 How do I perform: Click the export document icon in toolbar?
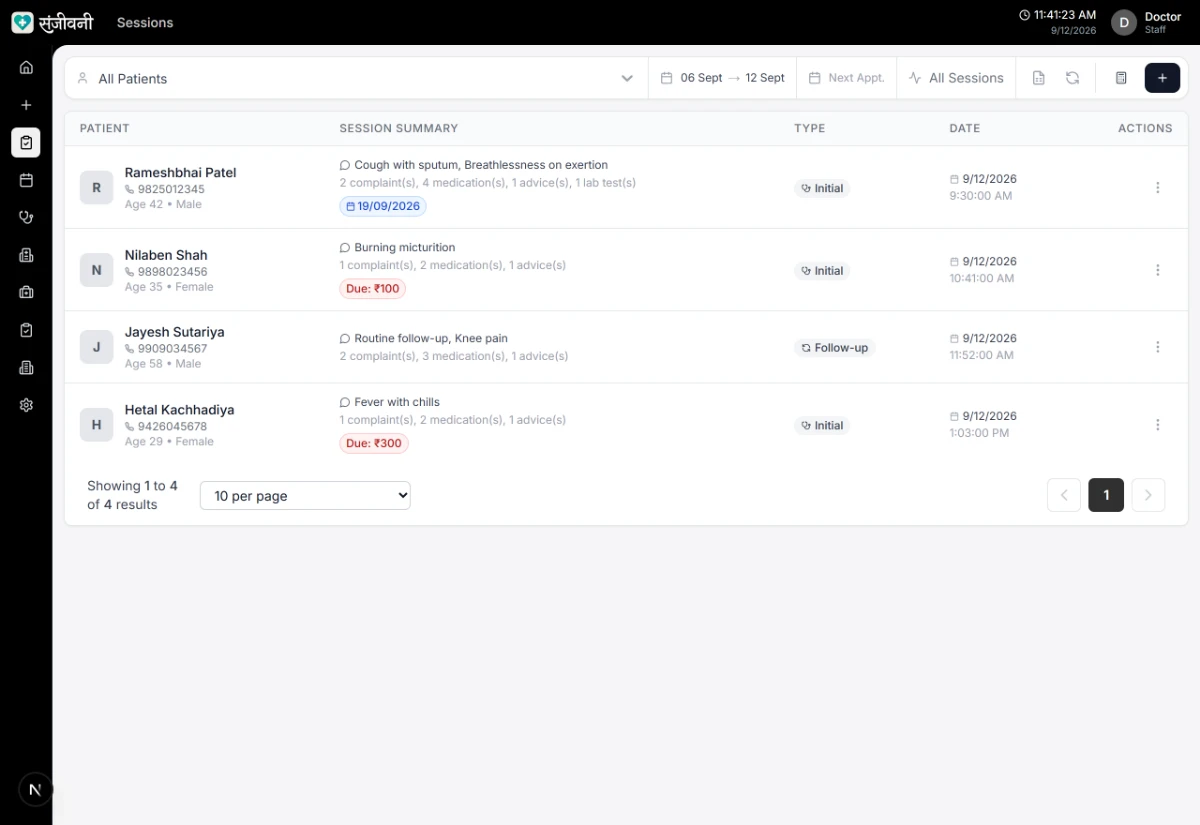(1038, 78)
